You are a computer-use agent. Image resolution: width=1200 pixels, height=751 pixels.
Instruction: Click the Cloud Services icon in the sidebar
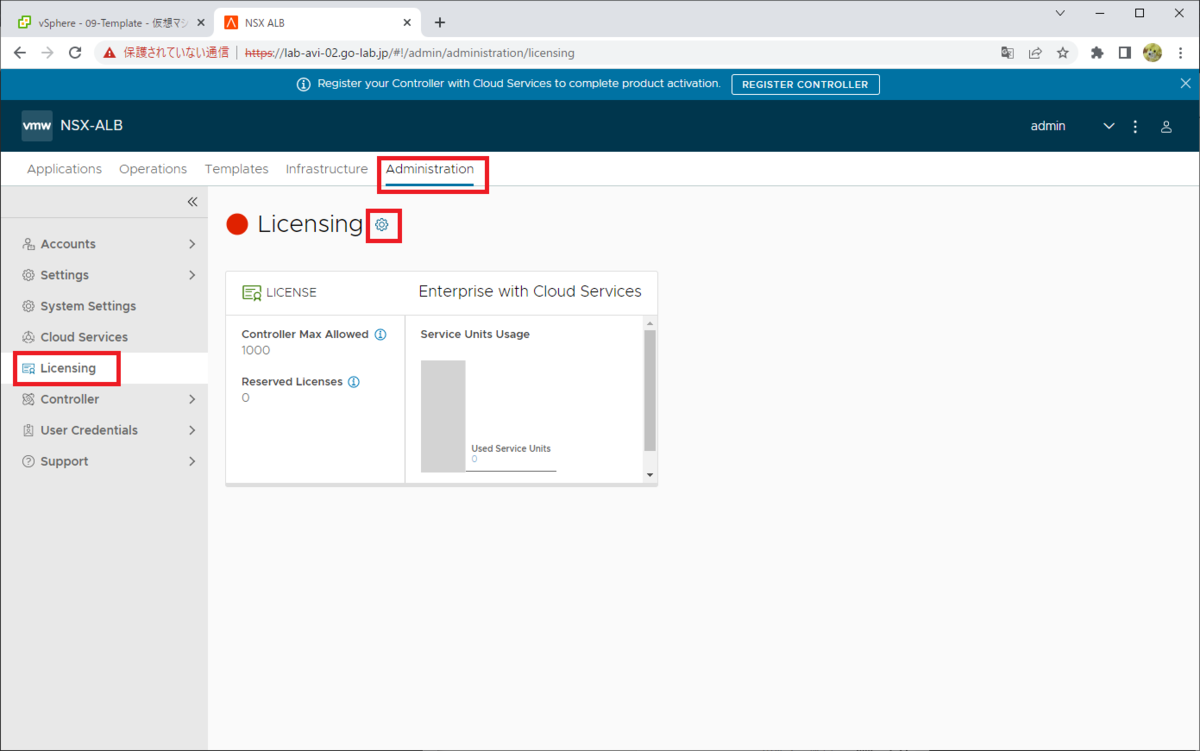click(x=29, y=337)
